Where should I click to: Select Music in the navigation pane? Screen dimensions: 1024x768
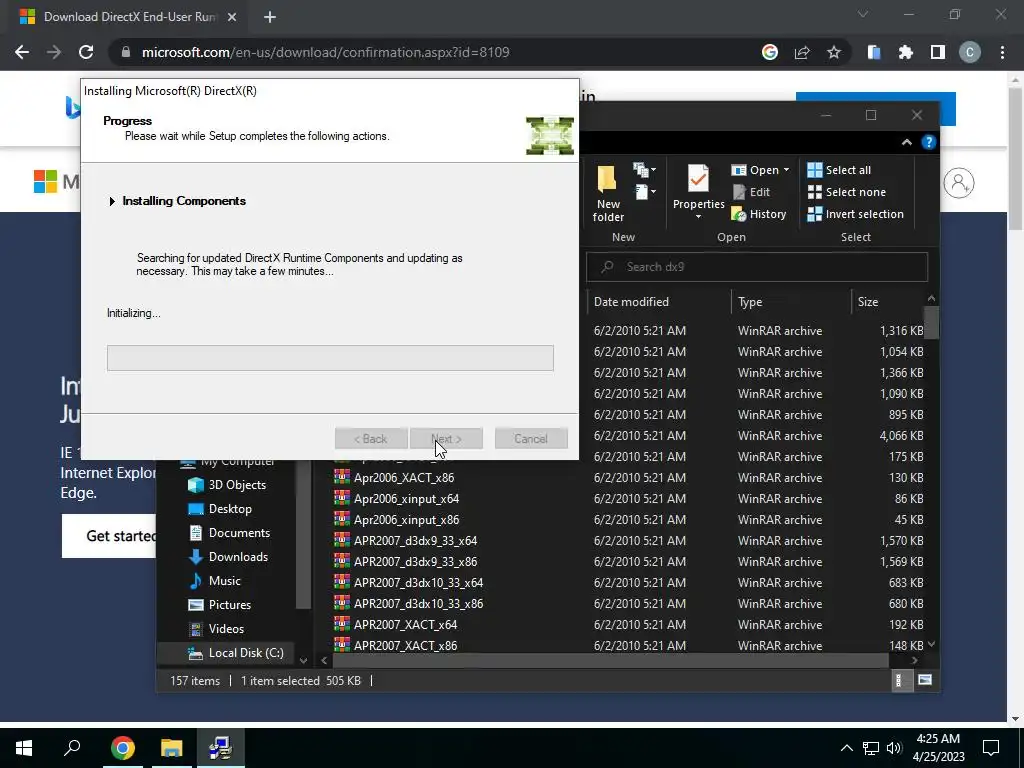click(214, 581)
